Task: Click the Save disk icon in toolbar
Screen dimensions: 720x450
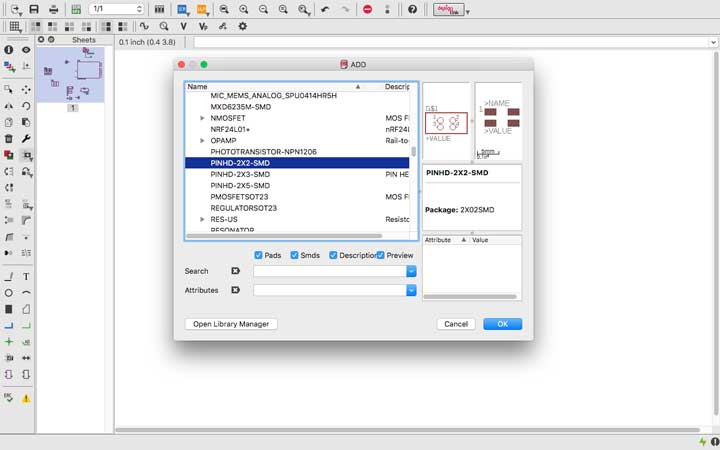Action: [34, 9]
